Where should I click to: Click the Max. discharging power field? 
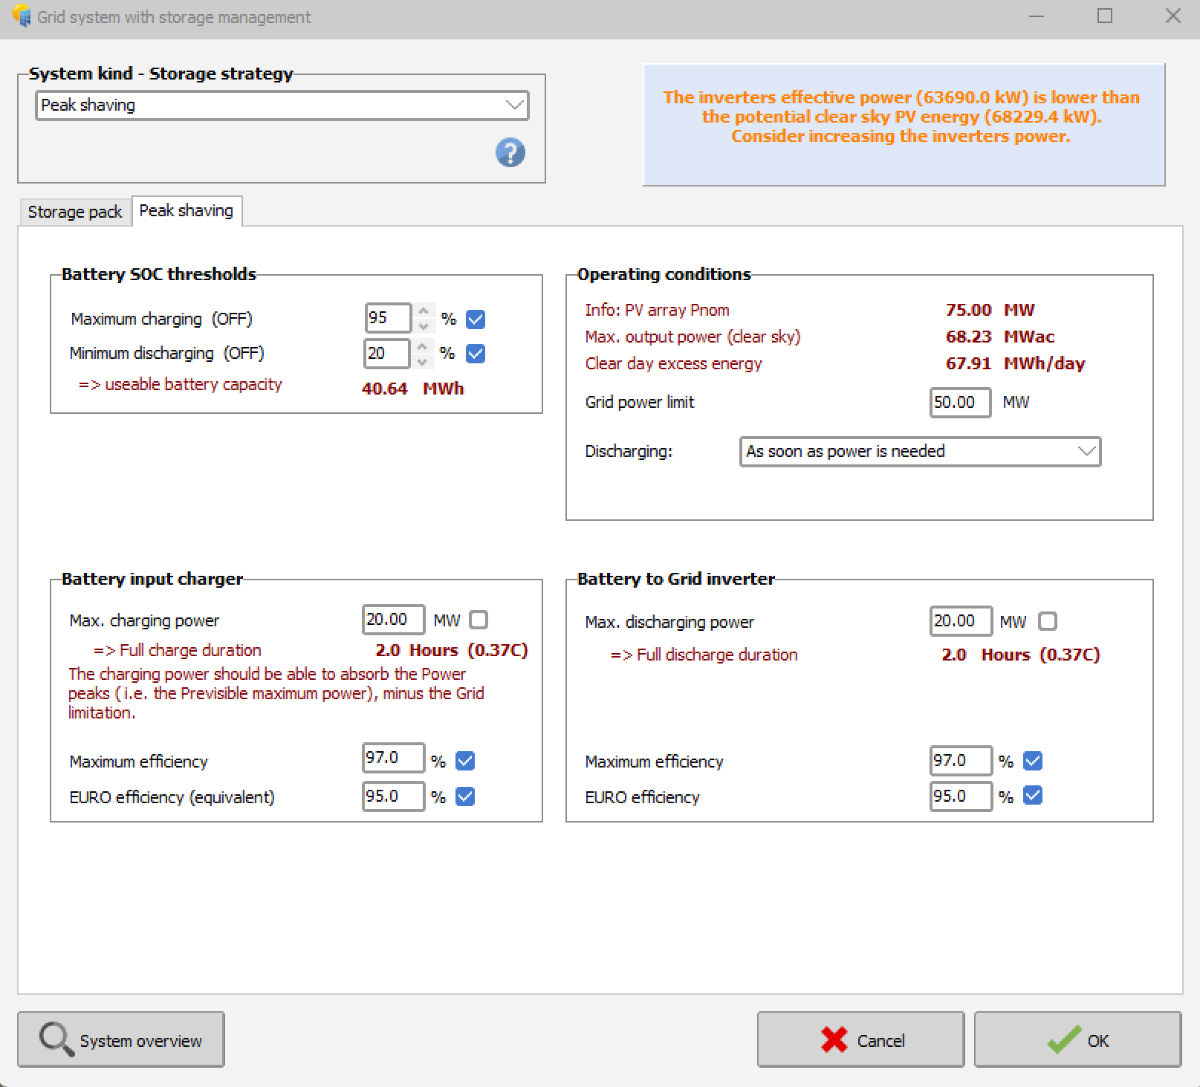click(960, 622)
